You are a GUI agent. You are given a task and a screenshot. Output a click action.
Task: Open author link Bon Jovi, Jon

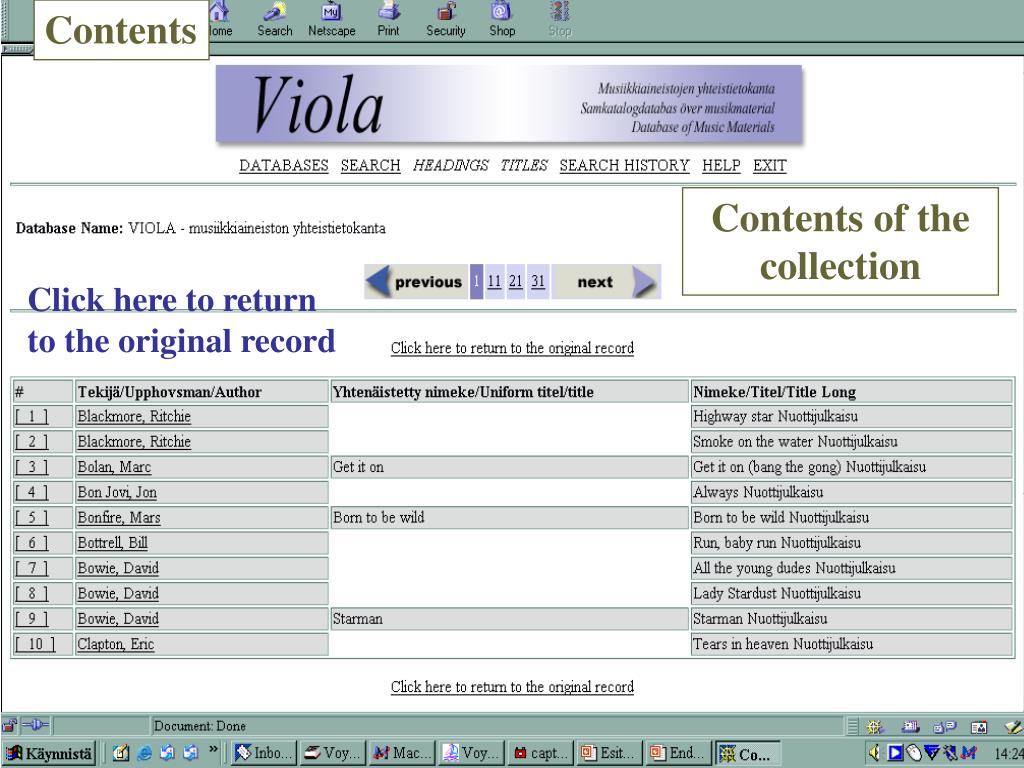point(117,492)
